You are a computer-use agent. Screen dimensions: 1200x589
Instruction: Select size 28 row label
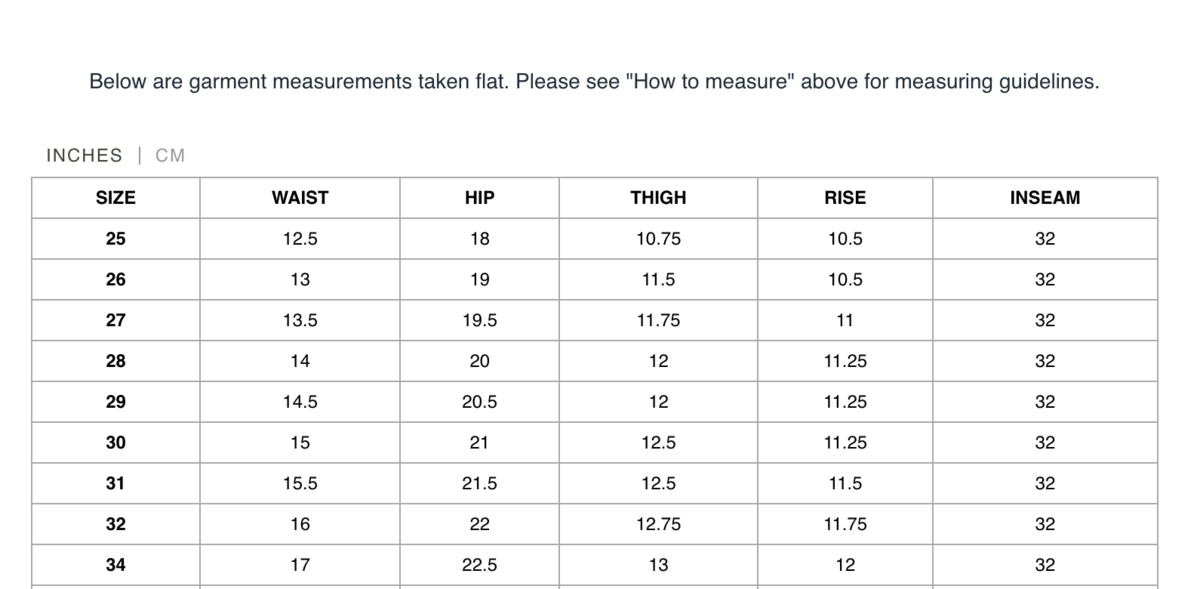[x=116, y=361]
